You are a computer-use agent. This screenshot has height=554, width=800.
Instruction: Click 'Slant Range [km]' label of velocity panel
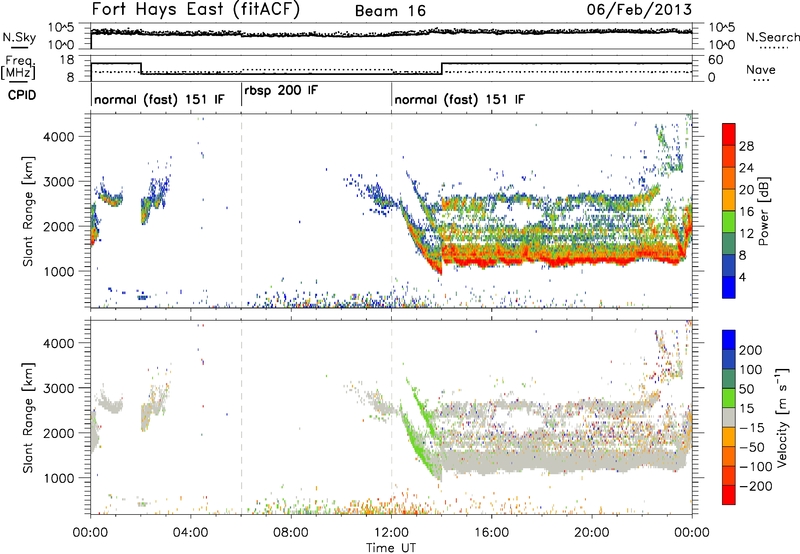[x=28, y=417]
